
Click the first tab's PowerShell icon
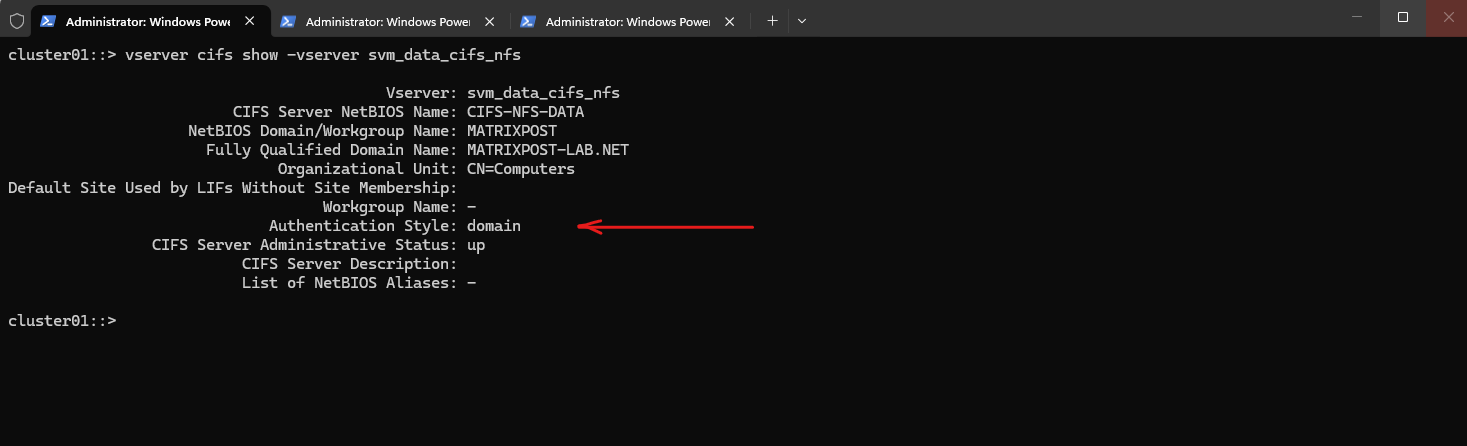[47, 20]
